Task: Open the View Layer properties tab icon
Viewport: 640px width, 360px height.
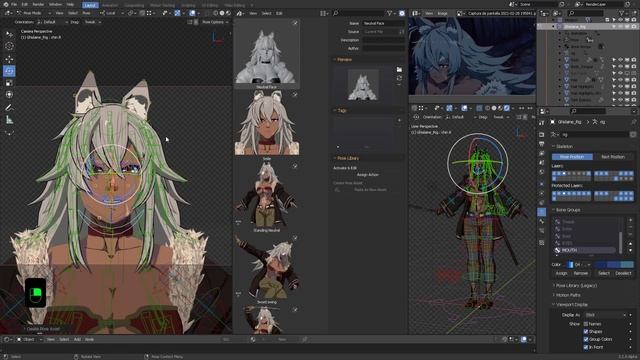Action: click(x=542, y=153)
